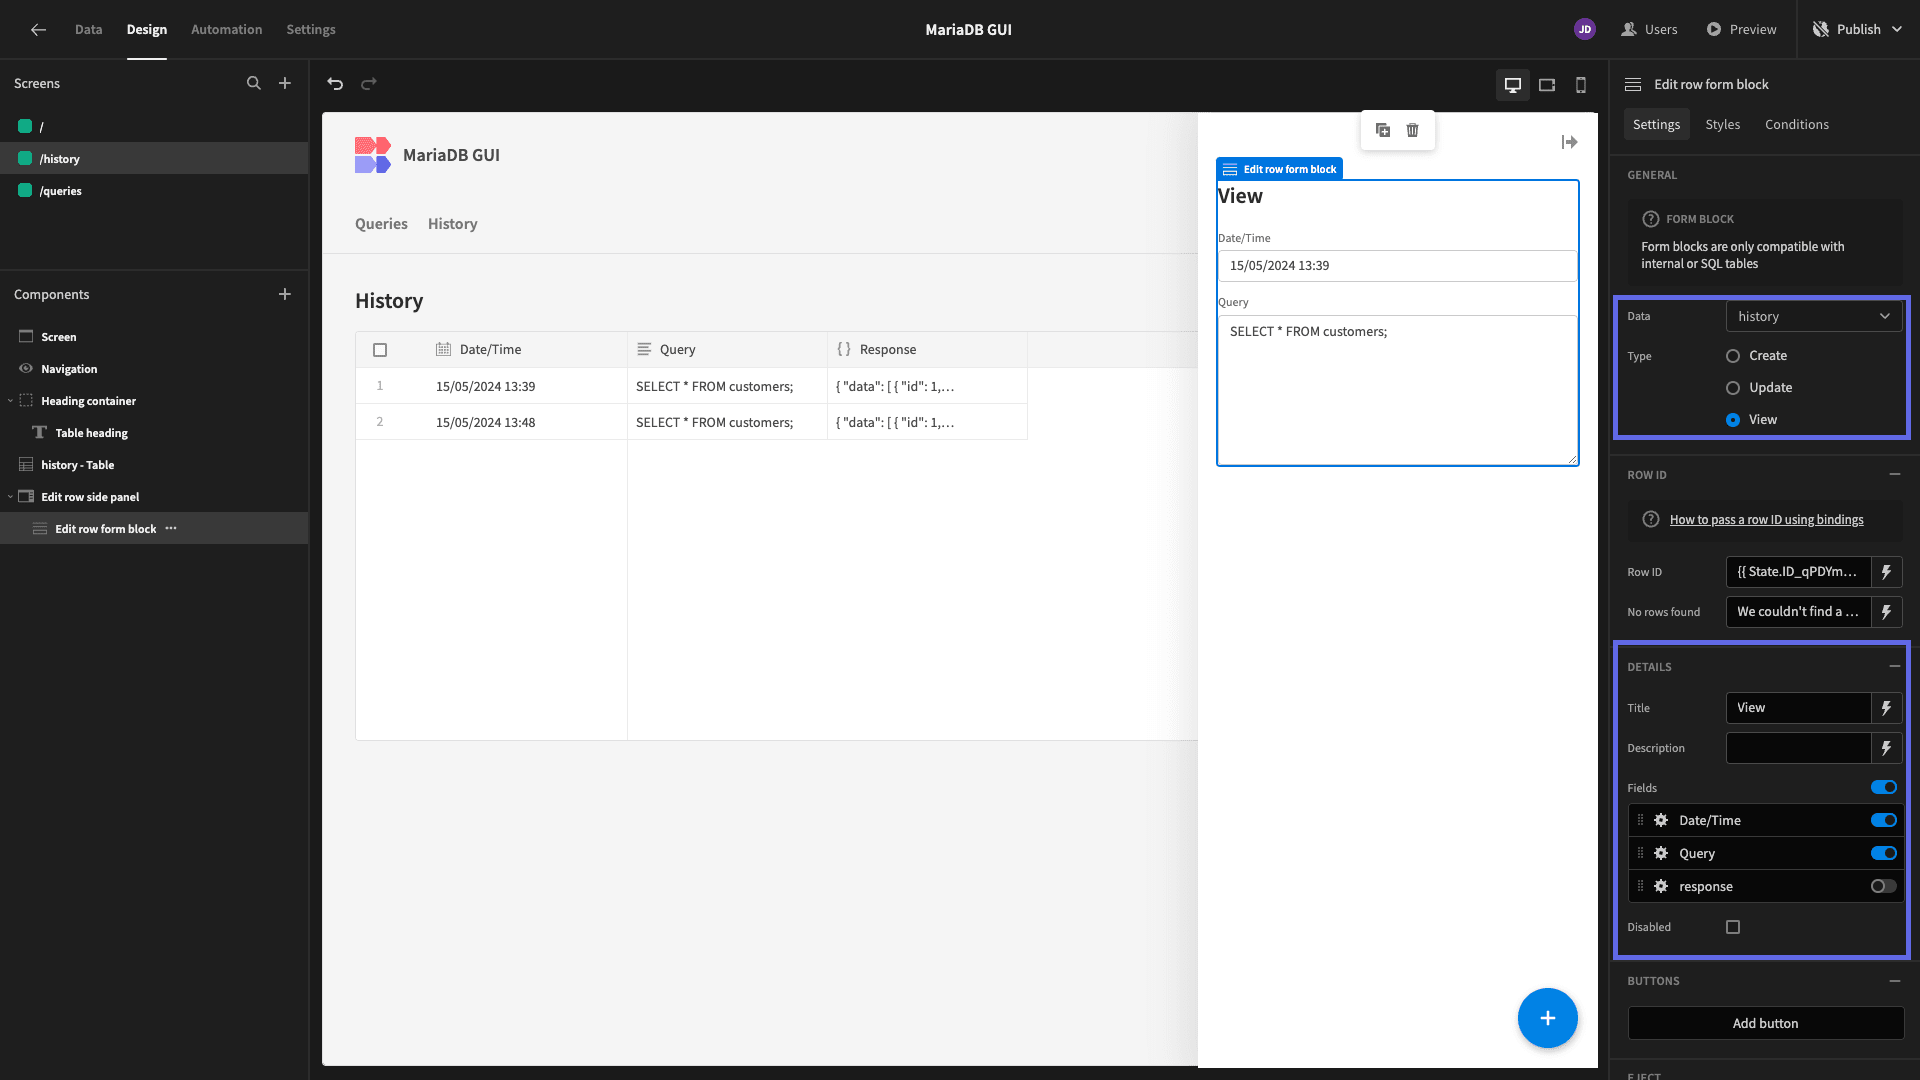This screenshot has height=1080, width=1920.
Task: Delete the selected form block
Action: [1413, 130]
